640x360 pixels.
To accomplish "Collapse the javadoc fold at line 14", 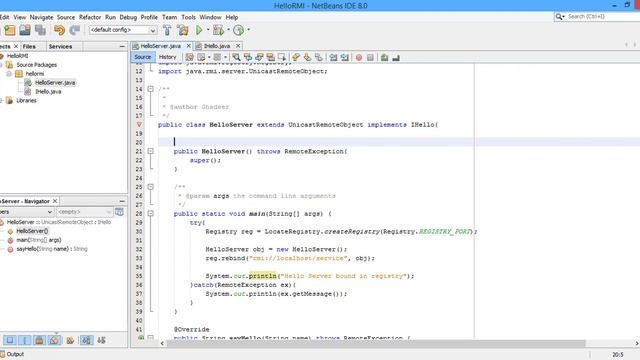I will [150, 89].
